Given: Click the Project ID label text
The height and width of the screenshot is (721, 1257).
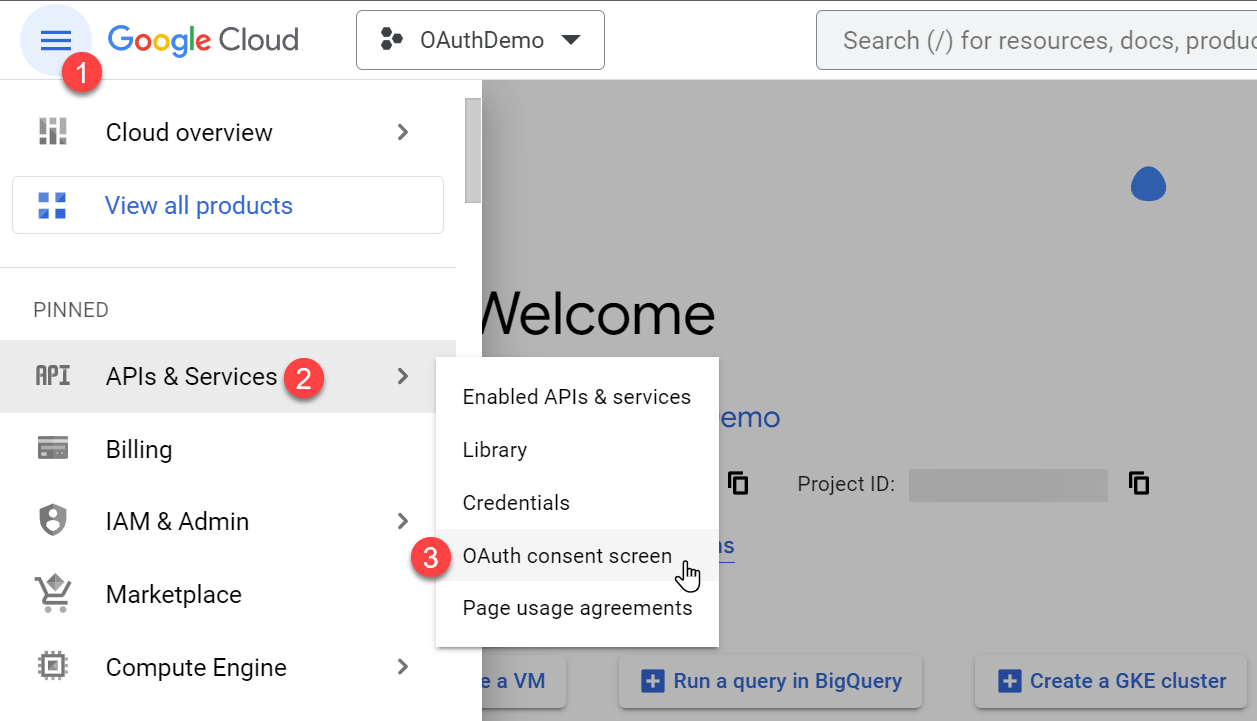Looking at the screenshot, I should [x=846, y=485].
